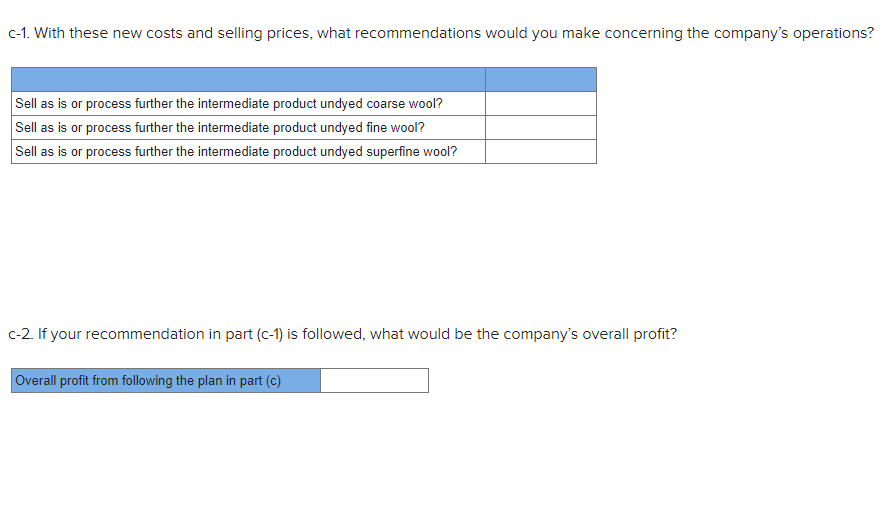The width and height of the screenshot is (882, 519).
Task: Click the overall profit input box
Action: pyautogui.click(x=374, y=381)
